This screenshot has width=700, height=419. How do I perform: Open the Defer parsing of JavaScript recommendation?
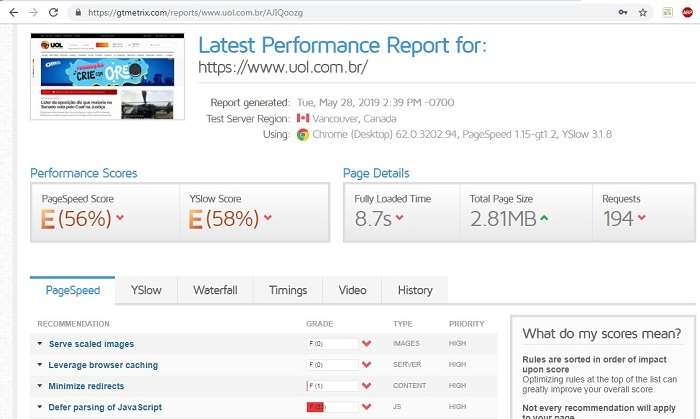(105, 407)
